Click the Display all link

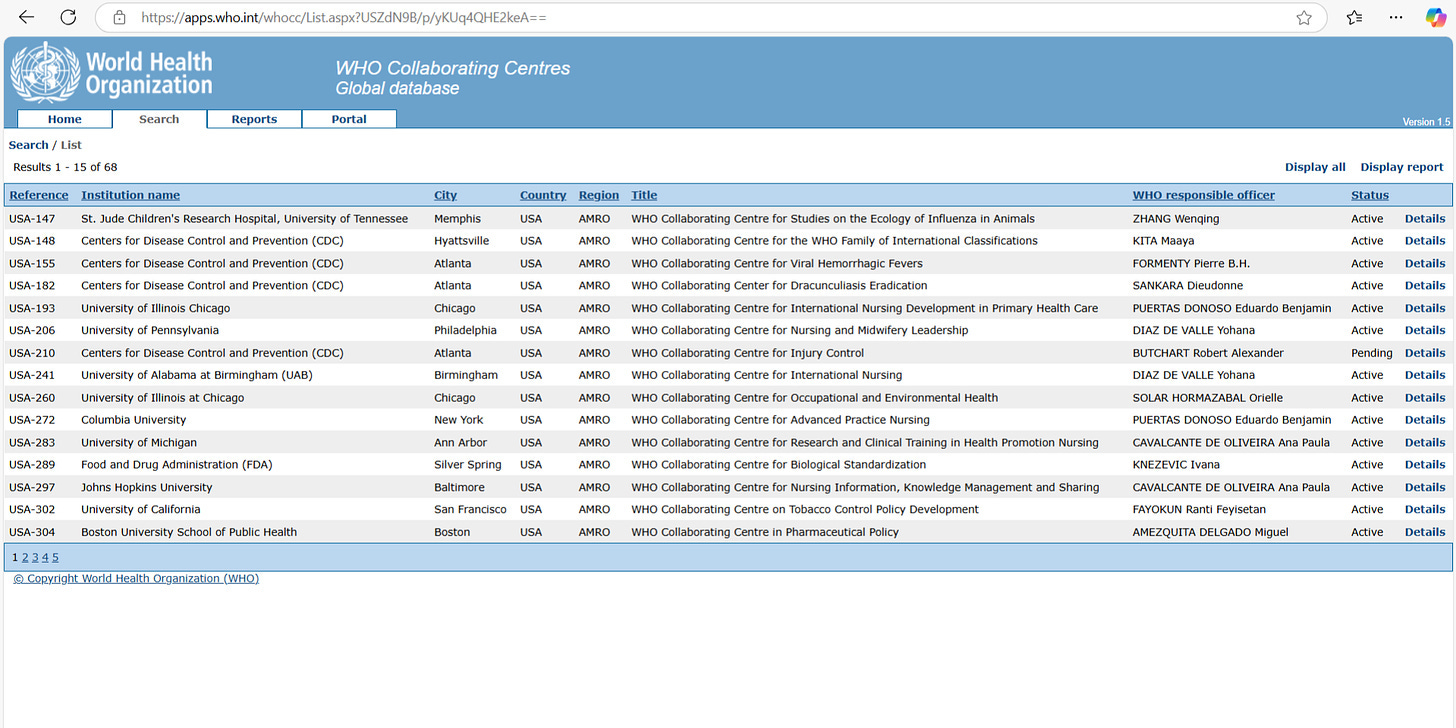pos(1315,167)
